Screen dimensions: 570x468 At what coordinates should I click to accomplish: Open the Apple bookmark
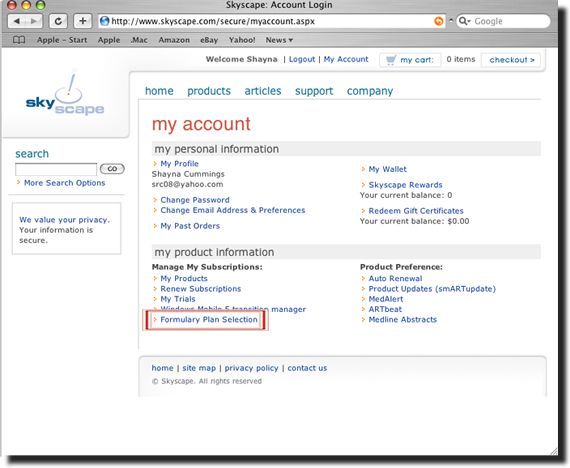click(x=109, y=40)
